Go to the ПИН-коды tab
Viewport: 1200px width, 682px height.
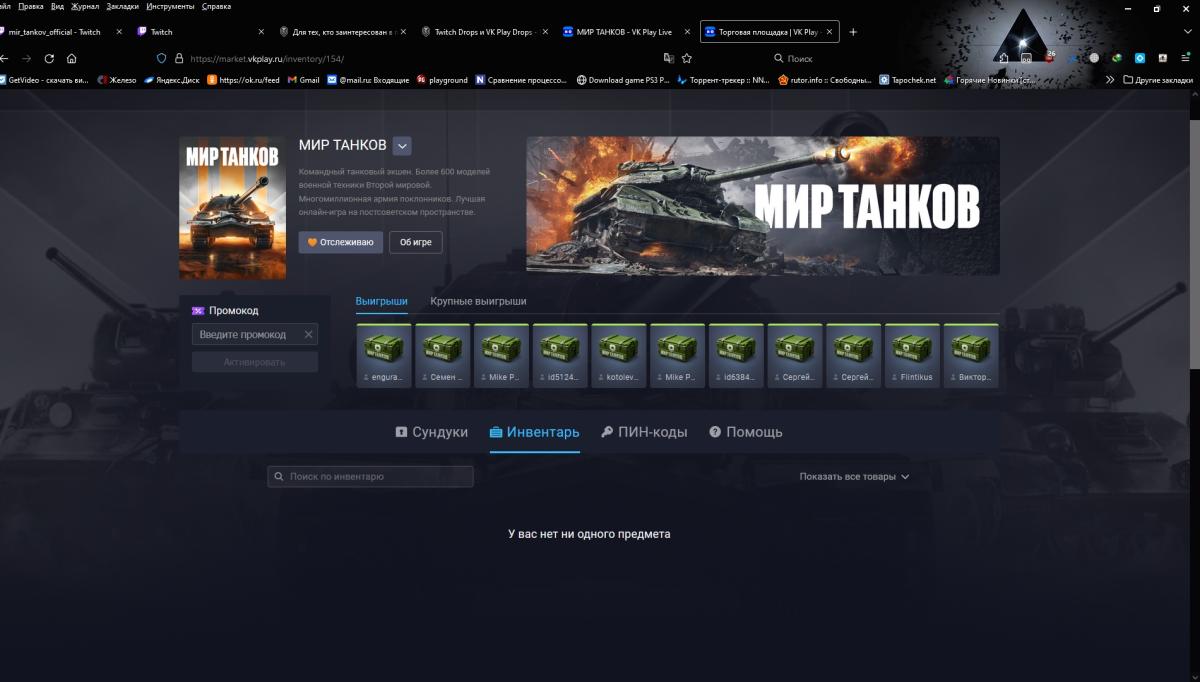644,432
